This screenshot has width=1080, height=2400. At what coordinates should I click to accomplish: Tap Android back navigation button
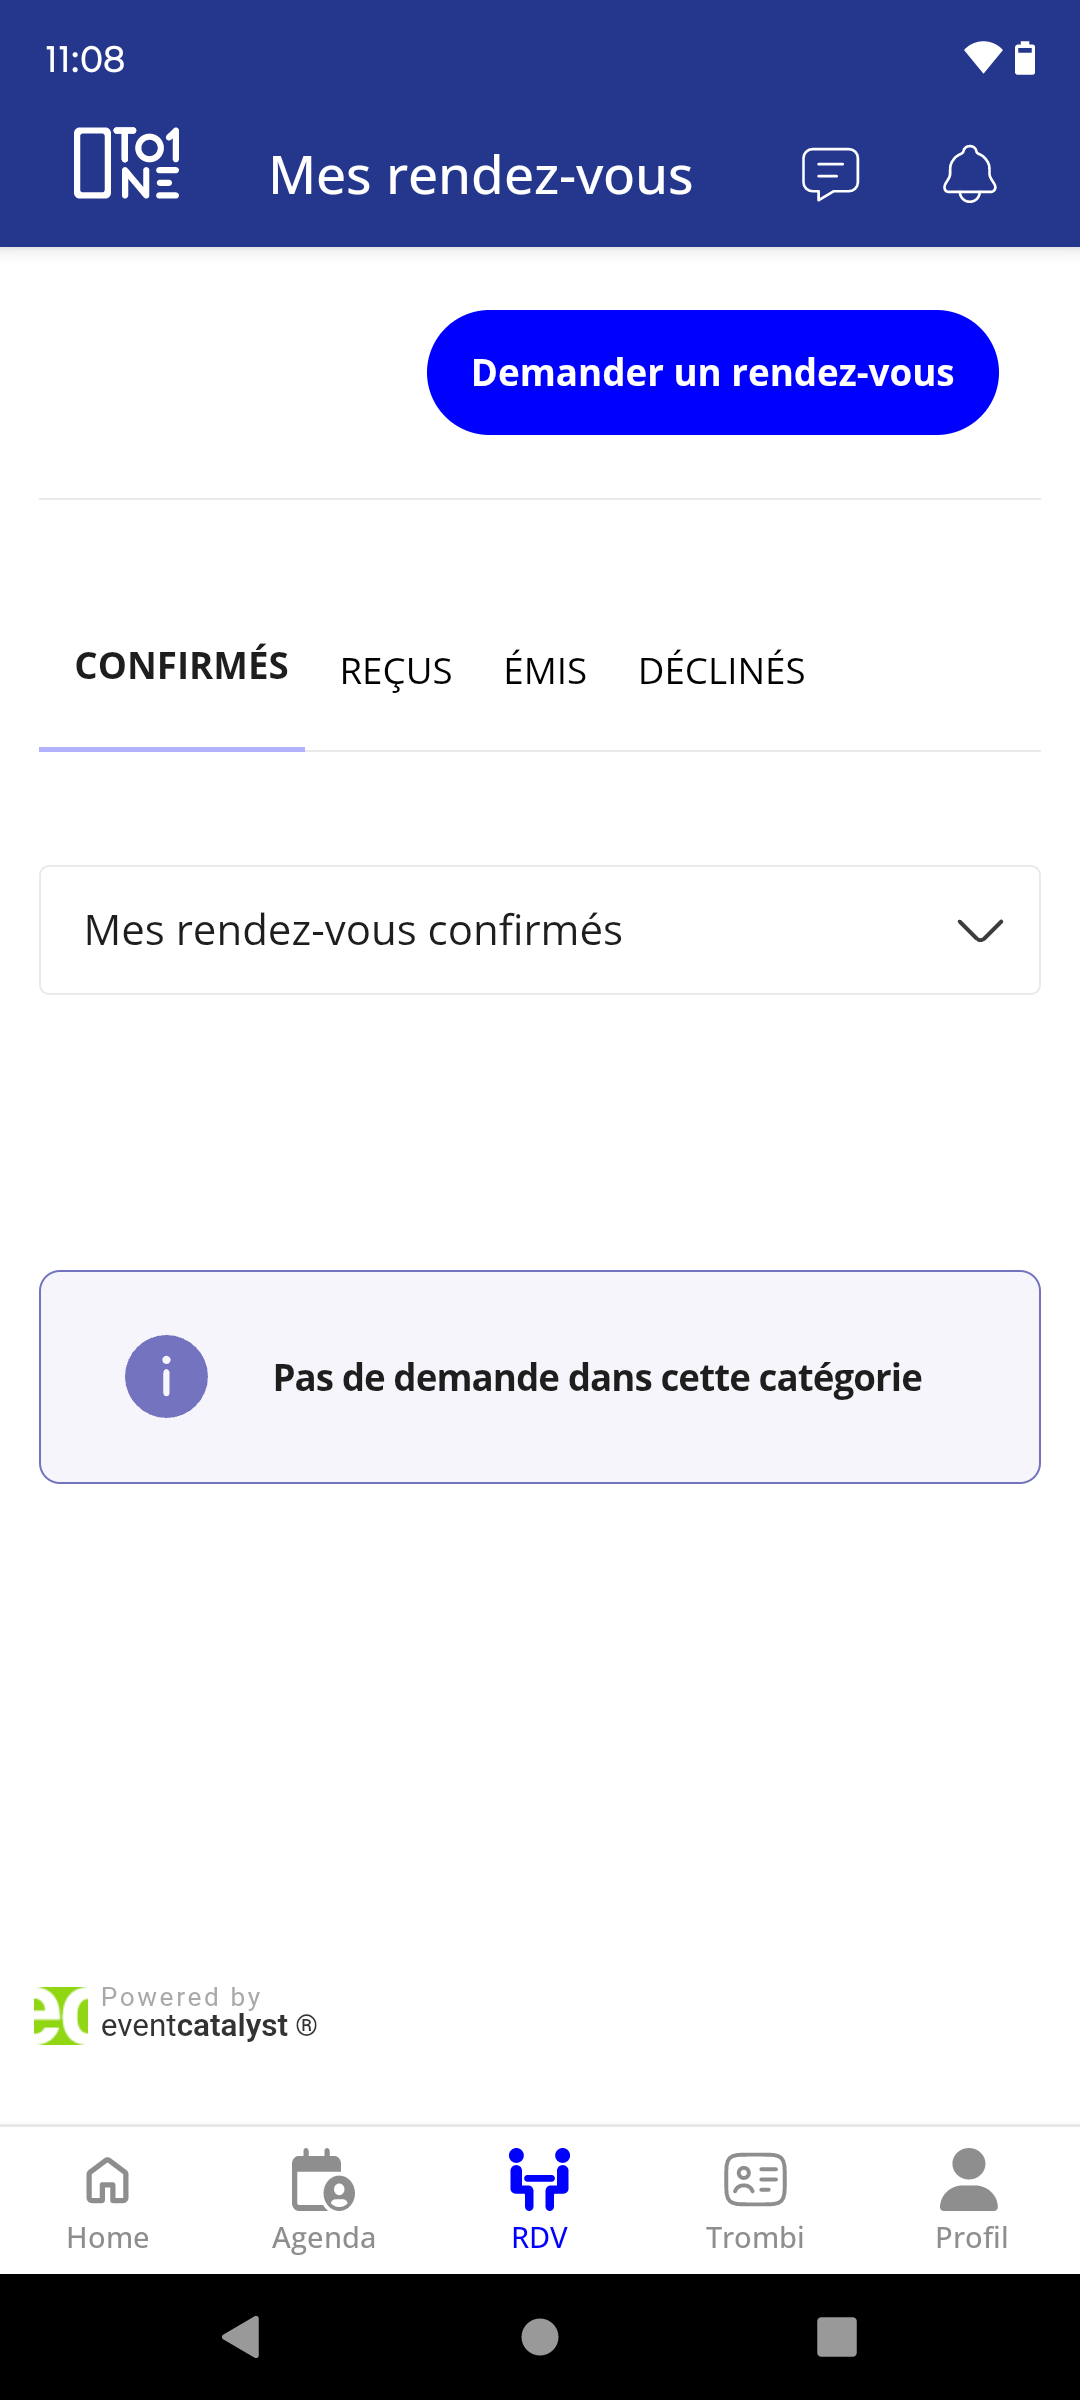coord(241,2337)
